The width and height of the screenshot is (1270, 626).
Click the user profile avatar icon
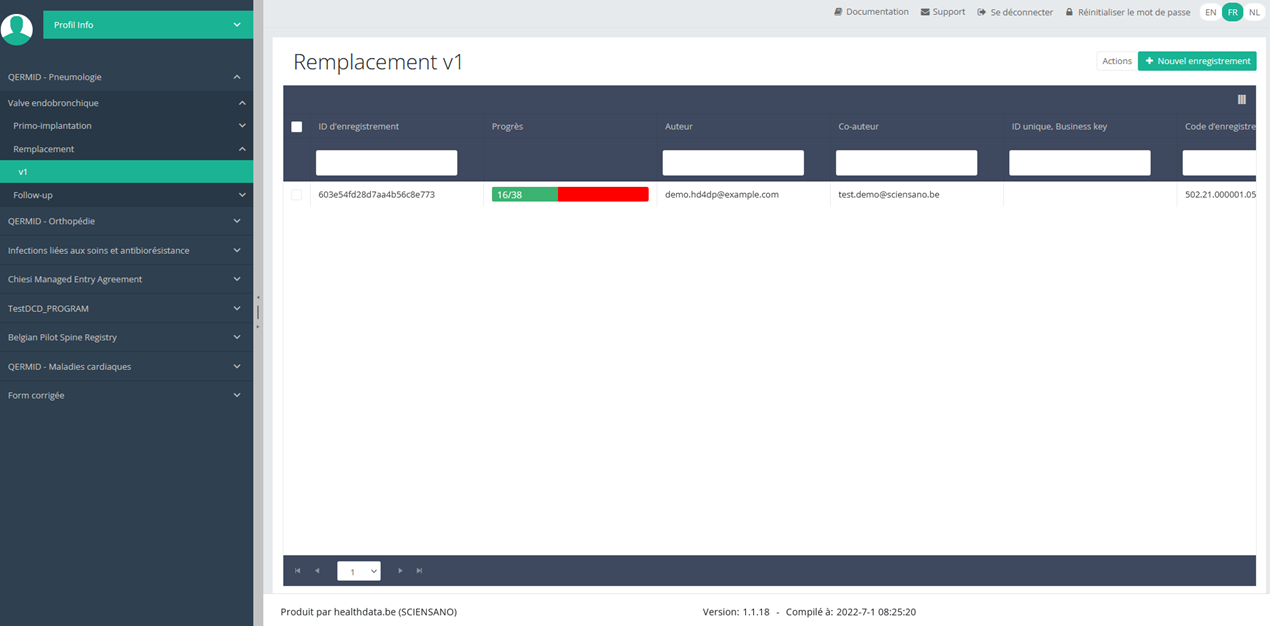pyautogui.click(x=17, y=28)
